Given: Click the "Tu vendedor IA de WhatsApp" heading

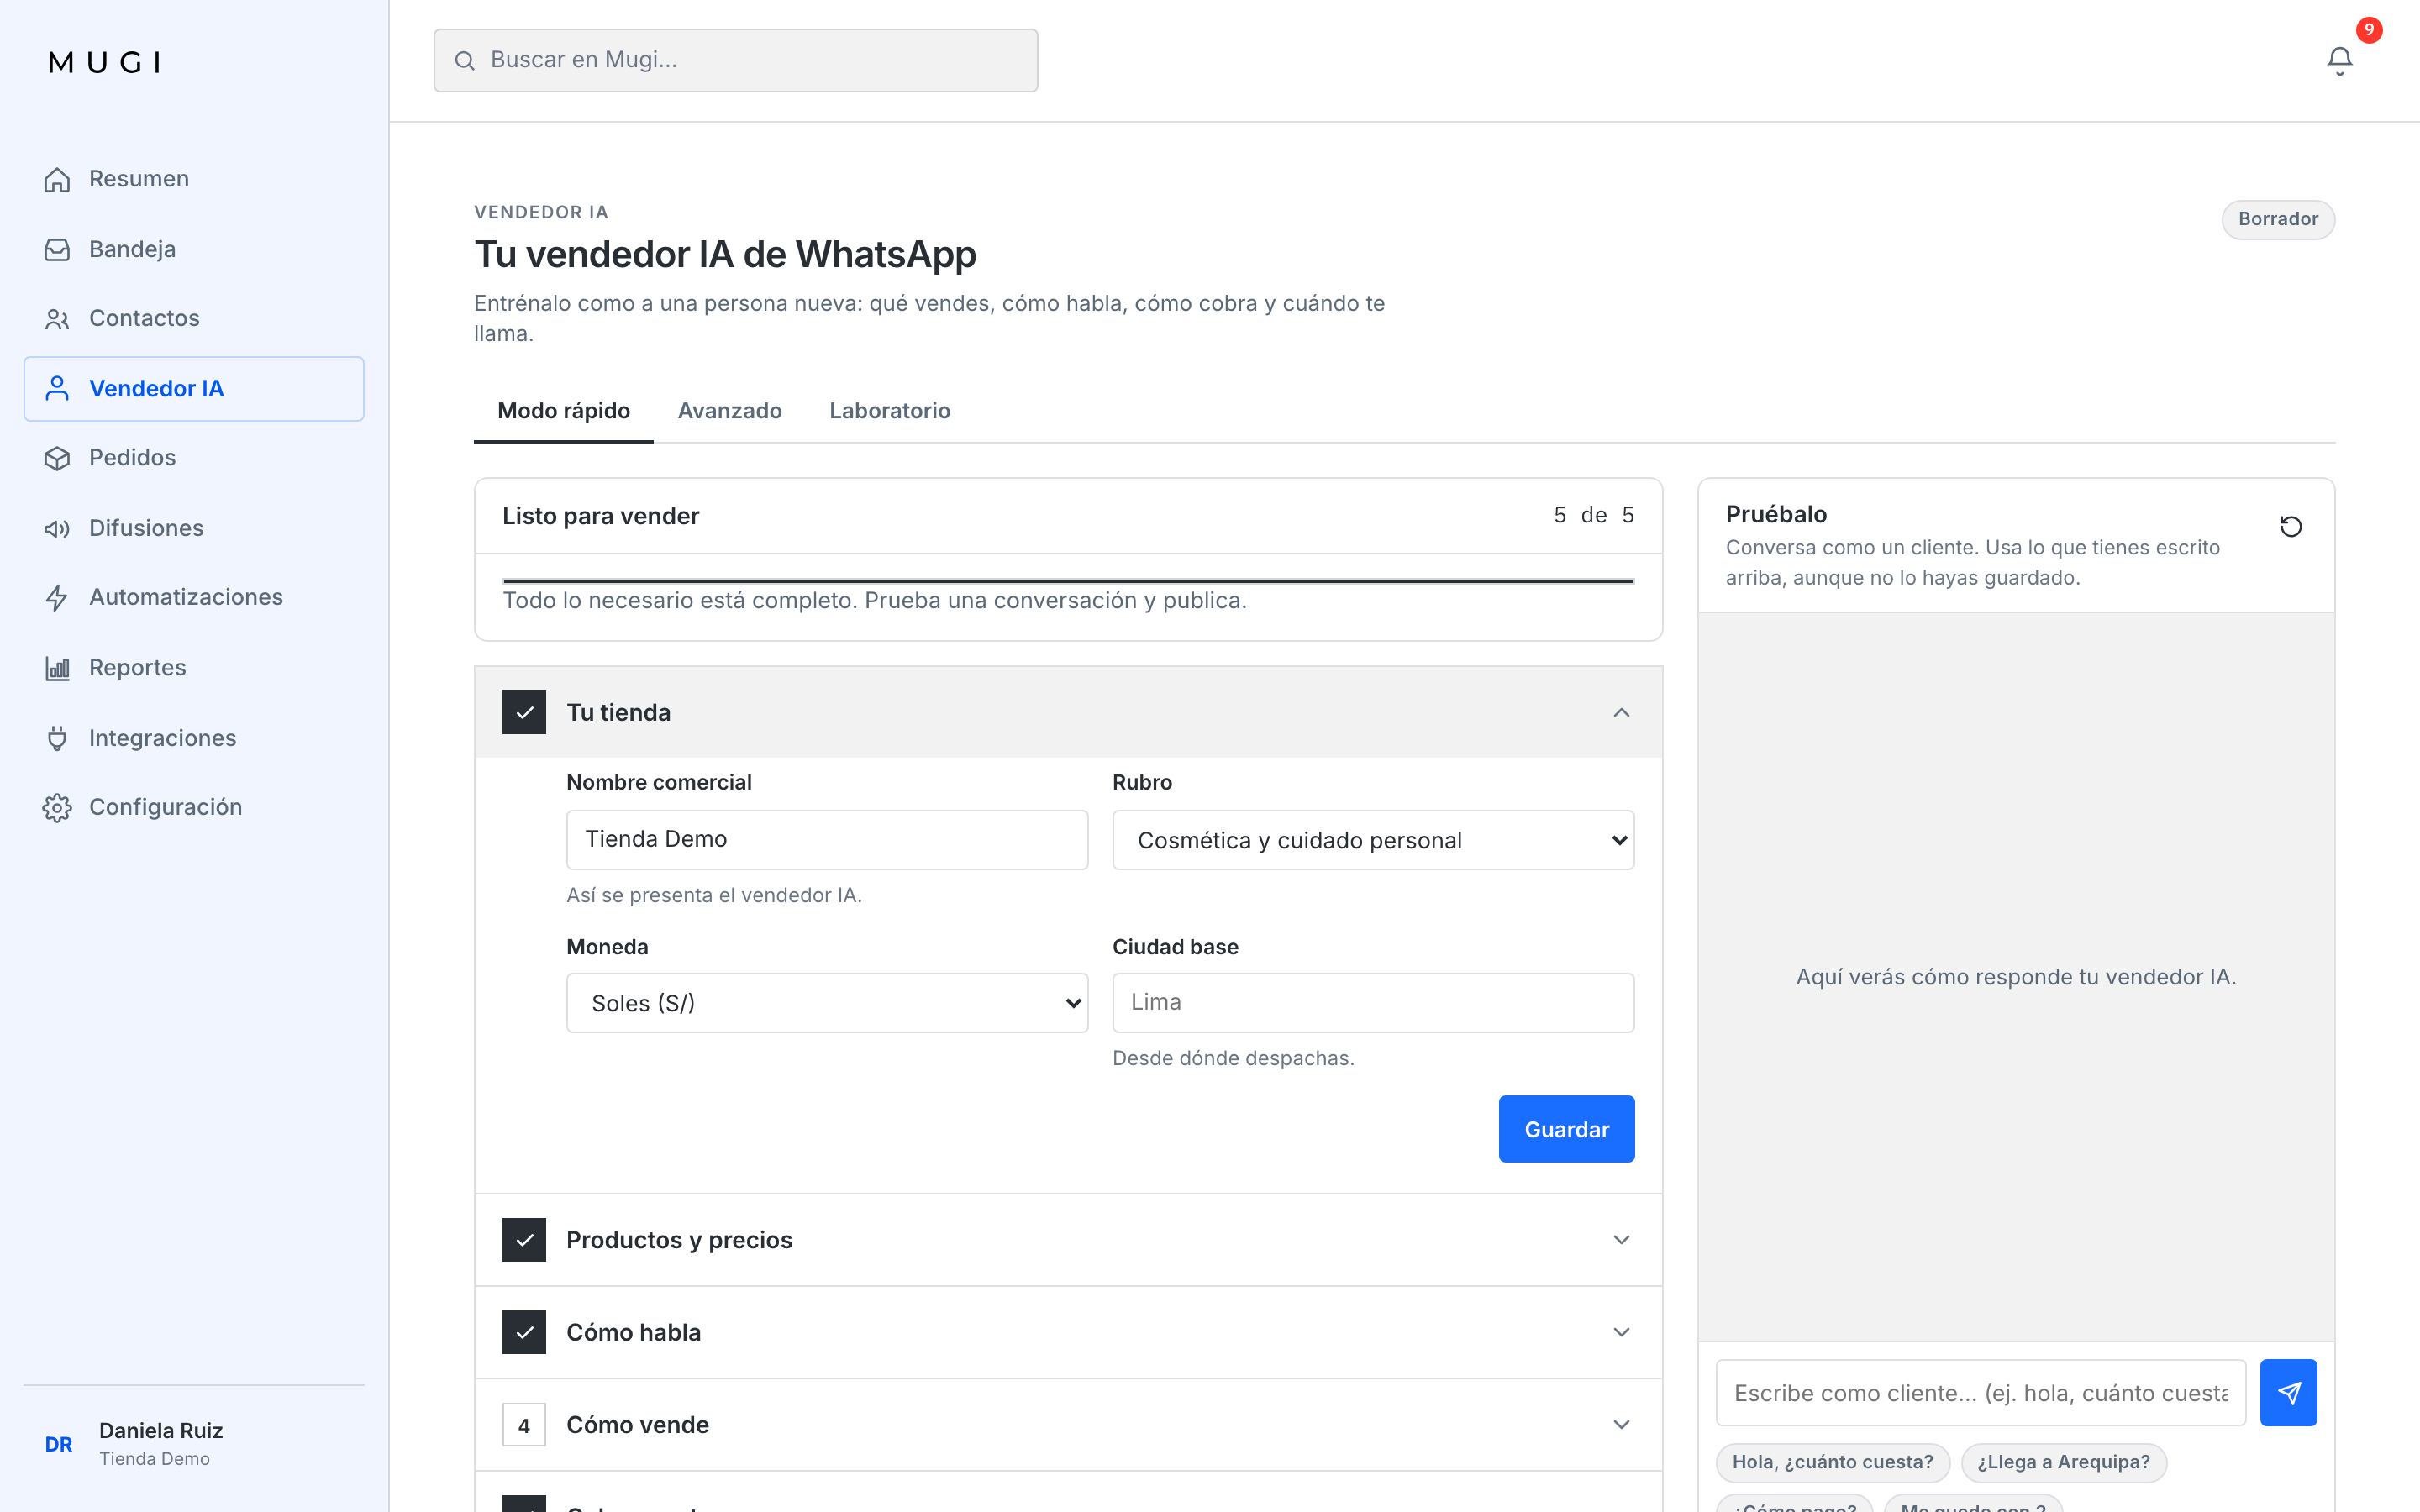Looking at the screenshot, I should 725,255.
